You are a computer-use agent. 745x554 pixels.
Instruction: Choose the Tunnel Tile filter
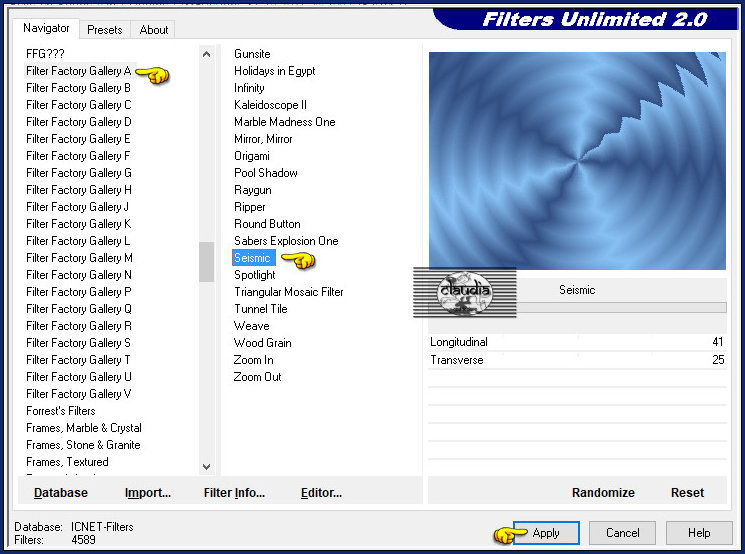pos(261,309)
